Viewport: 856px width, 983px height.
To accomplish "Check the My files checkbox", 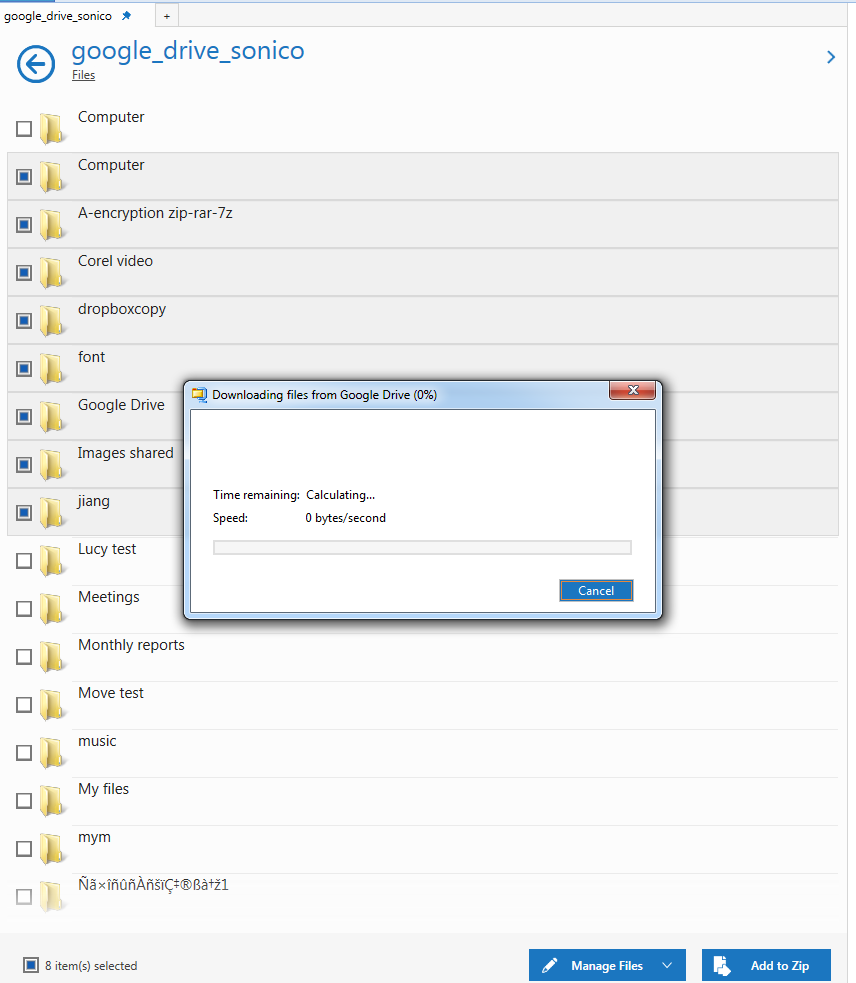I will (x=24, y=801).
